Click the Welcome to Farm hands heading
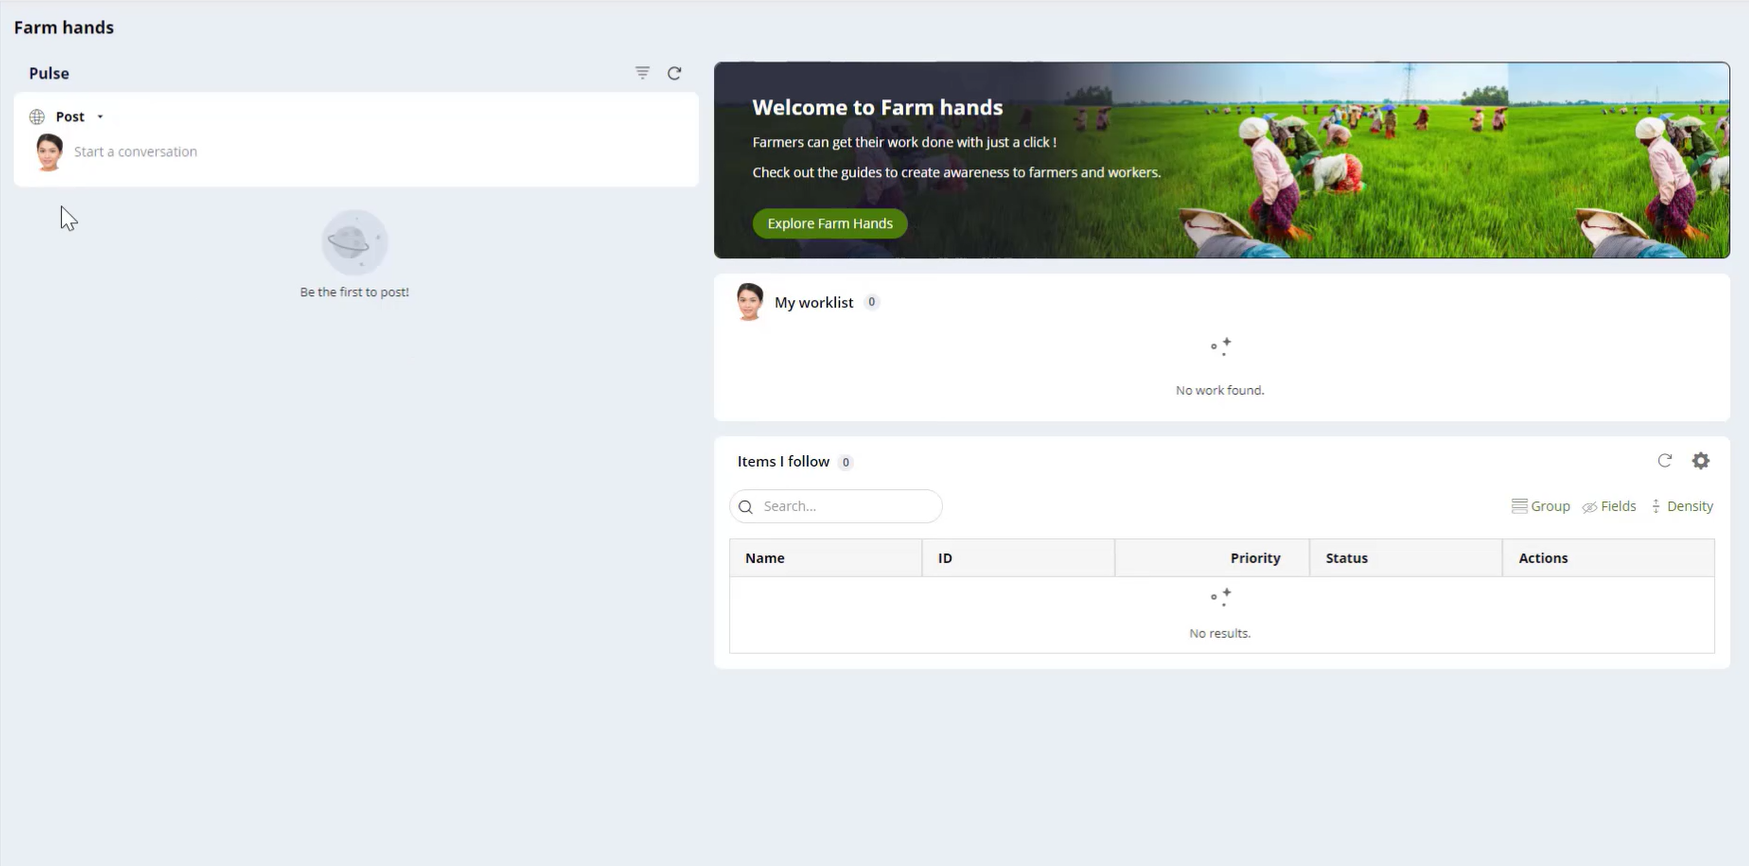The width and height of the screenshot is (1749, 866). (877, 107)
